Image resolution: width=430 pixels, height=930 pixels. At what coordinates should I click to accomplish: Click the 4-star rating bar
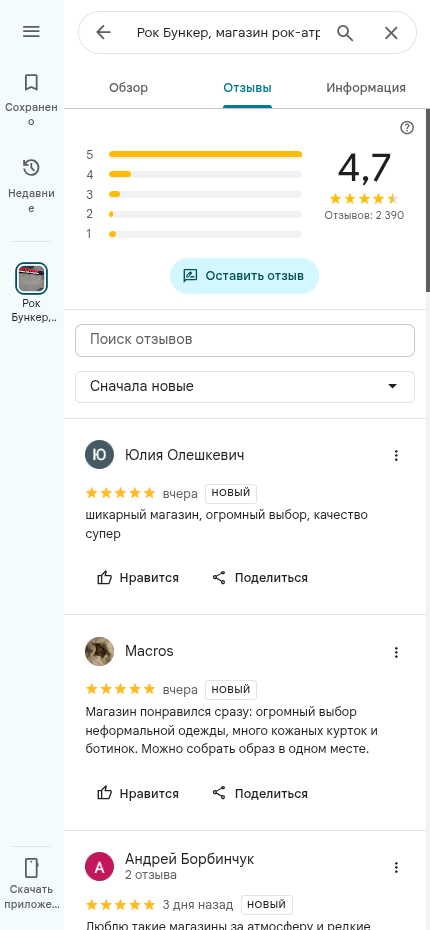click(x=205, y=174)
